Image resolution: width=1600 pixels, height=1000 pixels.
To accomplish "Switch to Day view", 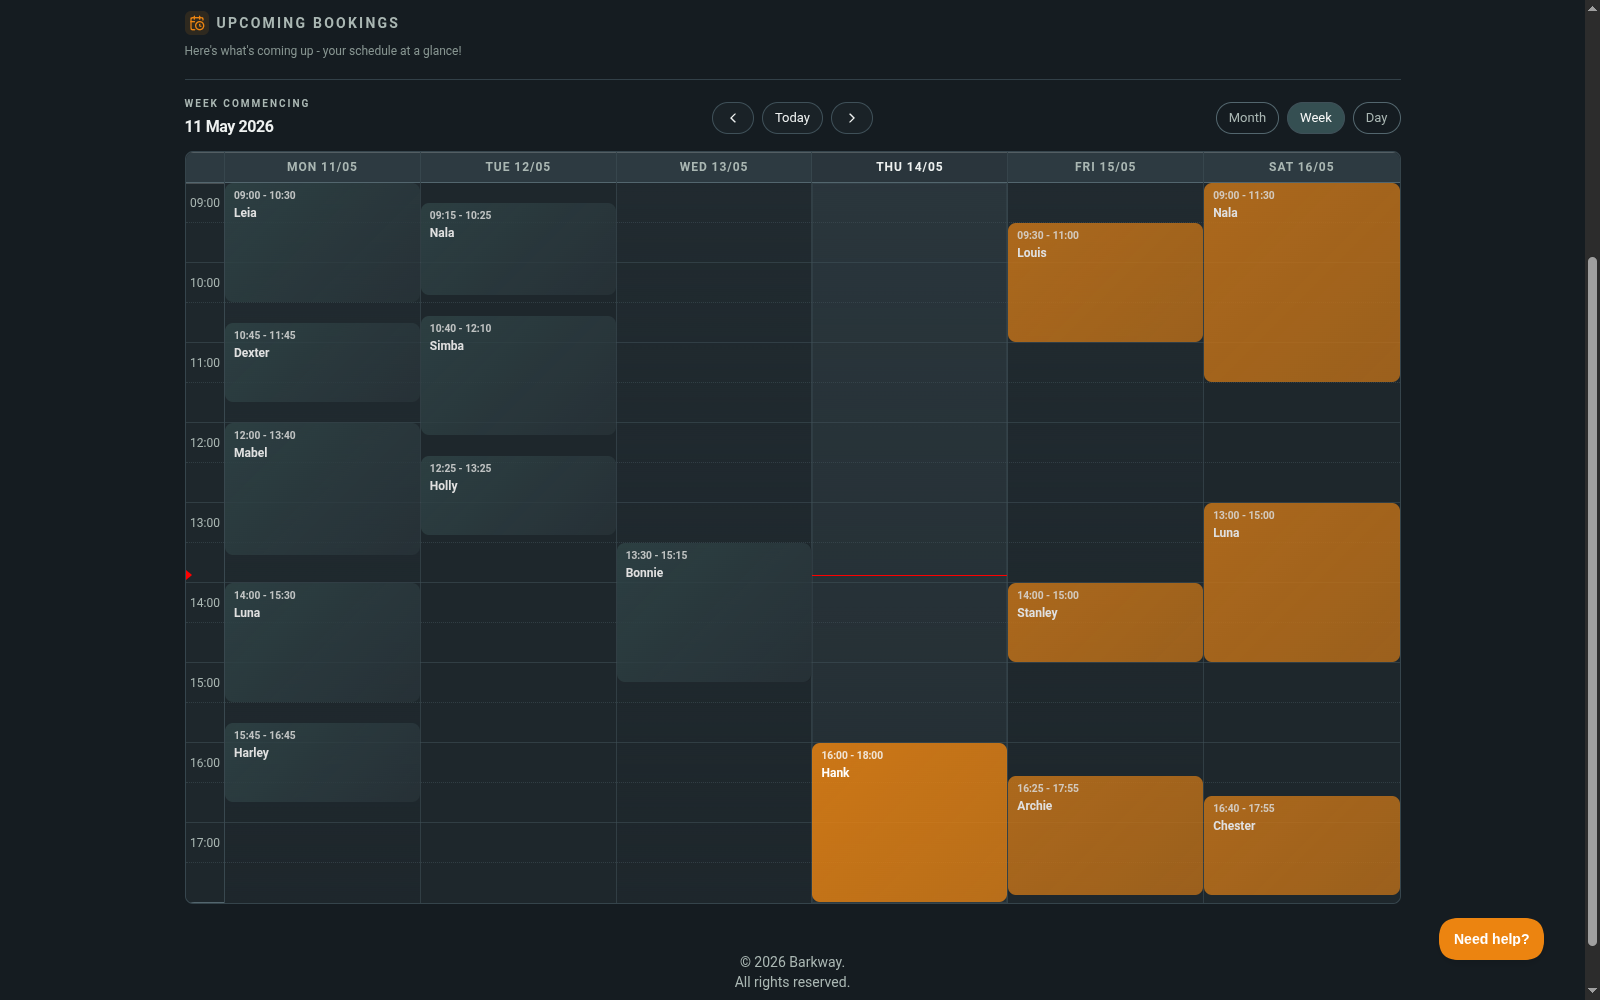I will [1377, 118].
